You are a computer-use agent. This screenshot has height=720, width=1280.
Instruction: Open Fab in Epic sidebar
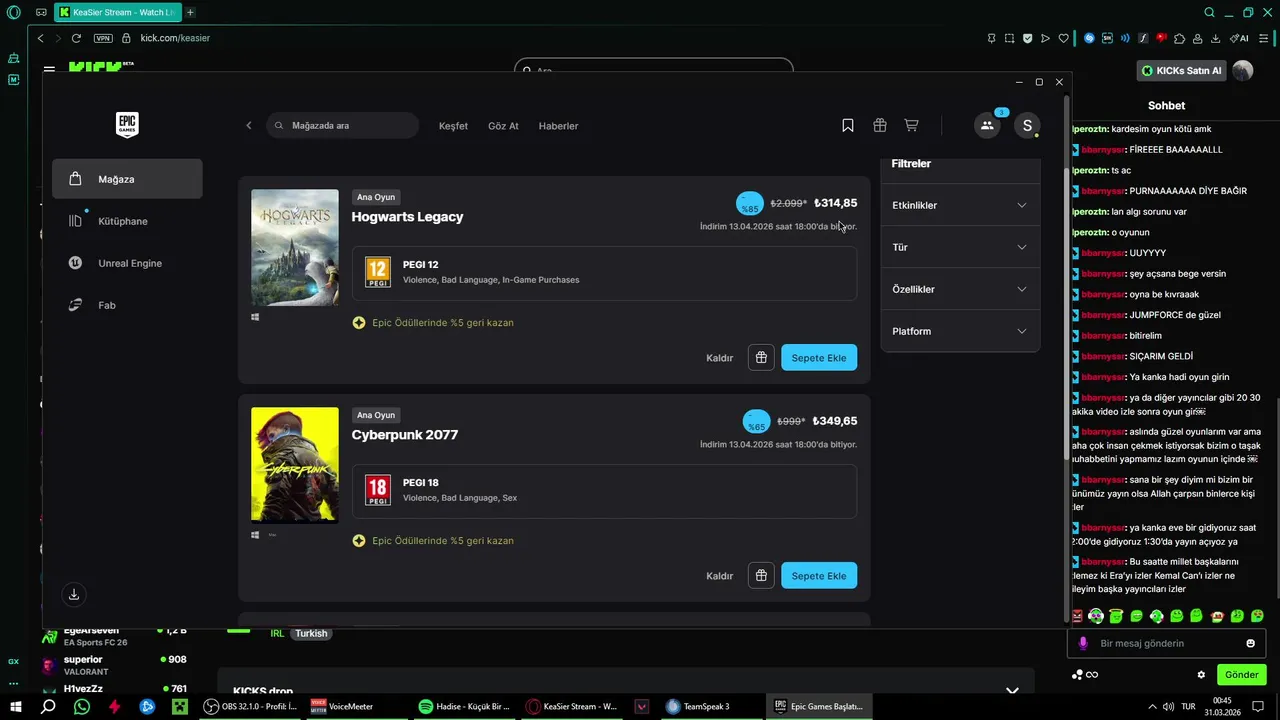(x=127, y=305)
